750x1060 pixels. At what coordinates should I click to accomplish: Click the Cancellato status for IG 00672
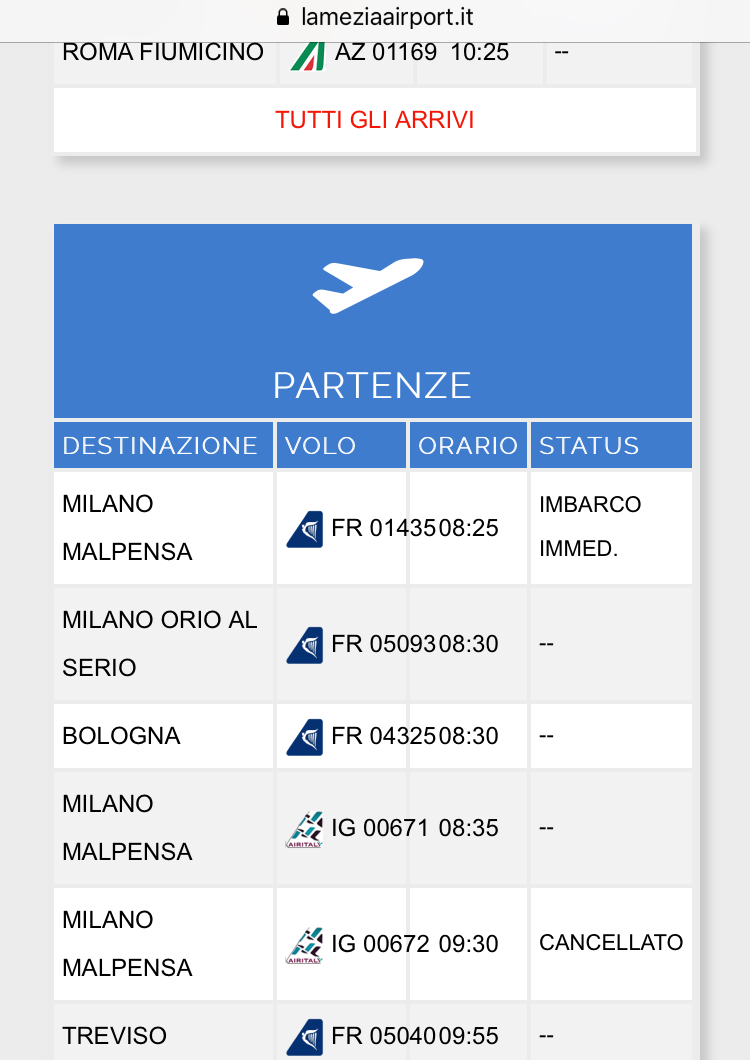pyautogui.click(x=611, y=943)
